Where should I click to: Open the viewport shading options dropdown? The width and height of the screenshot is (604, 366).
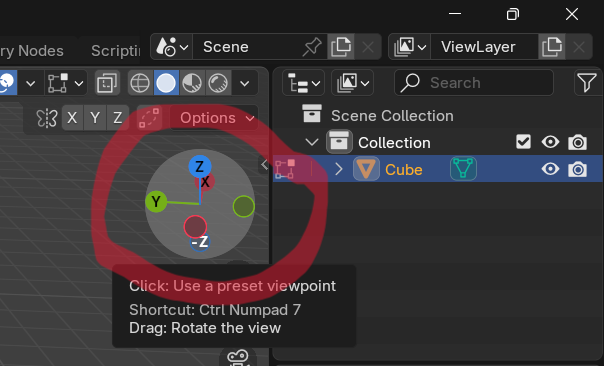coord(245,83)
